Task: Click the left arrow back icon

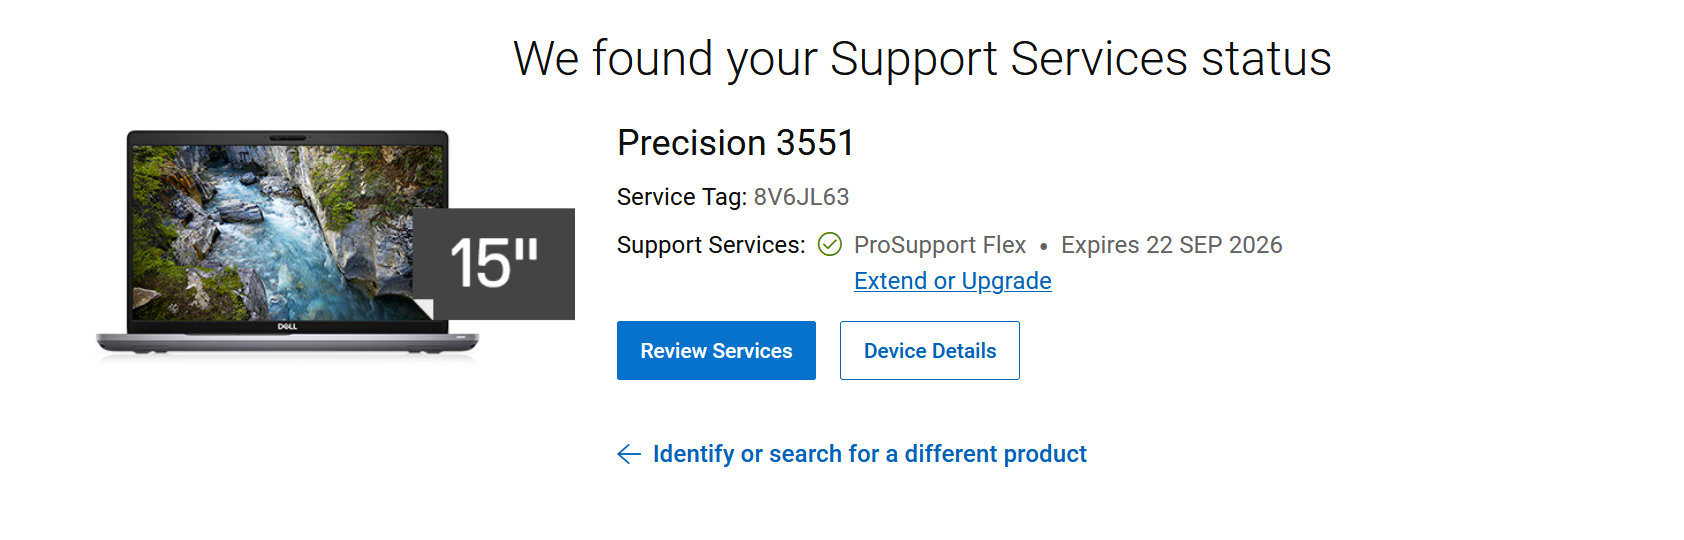Action: [629, 454]
